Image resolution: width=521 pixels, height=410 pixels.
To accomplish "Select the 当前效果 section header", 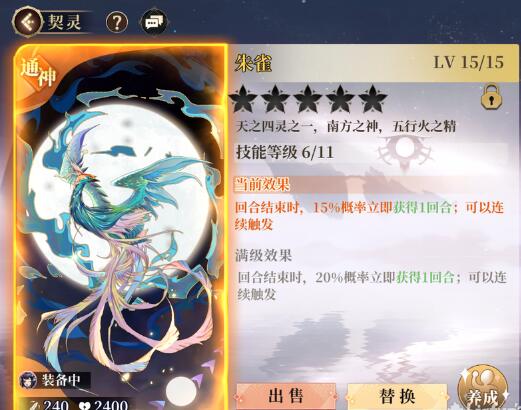I will (262, 184).
